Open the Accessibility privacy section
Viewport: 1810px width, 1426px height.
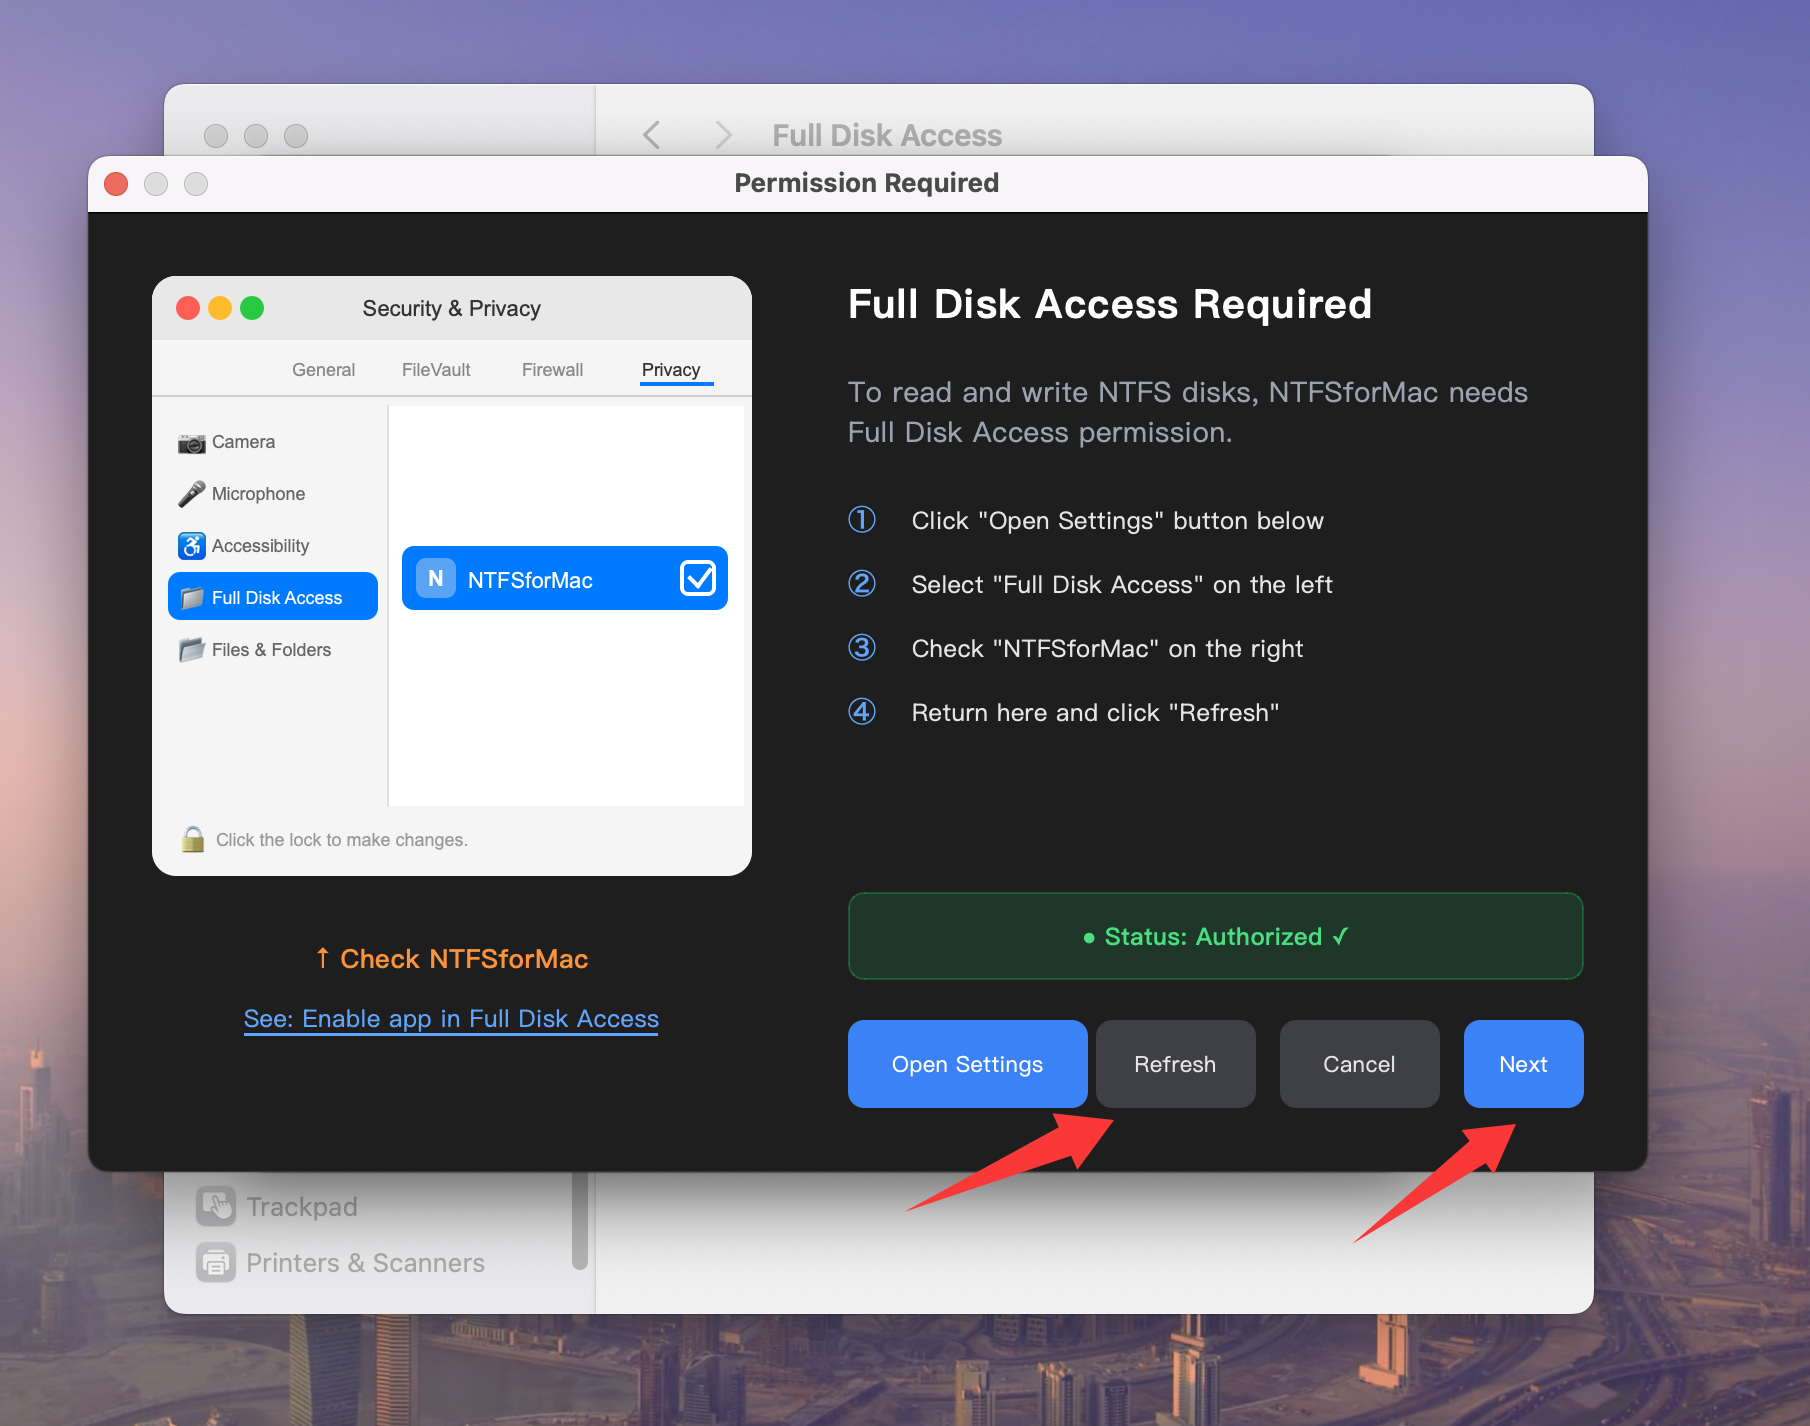(x=259, y=545)
